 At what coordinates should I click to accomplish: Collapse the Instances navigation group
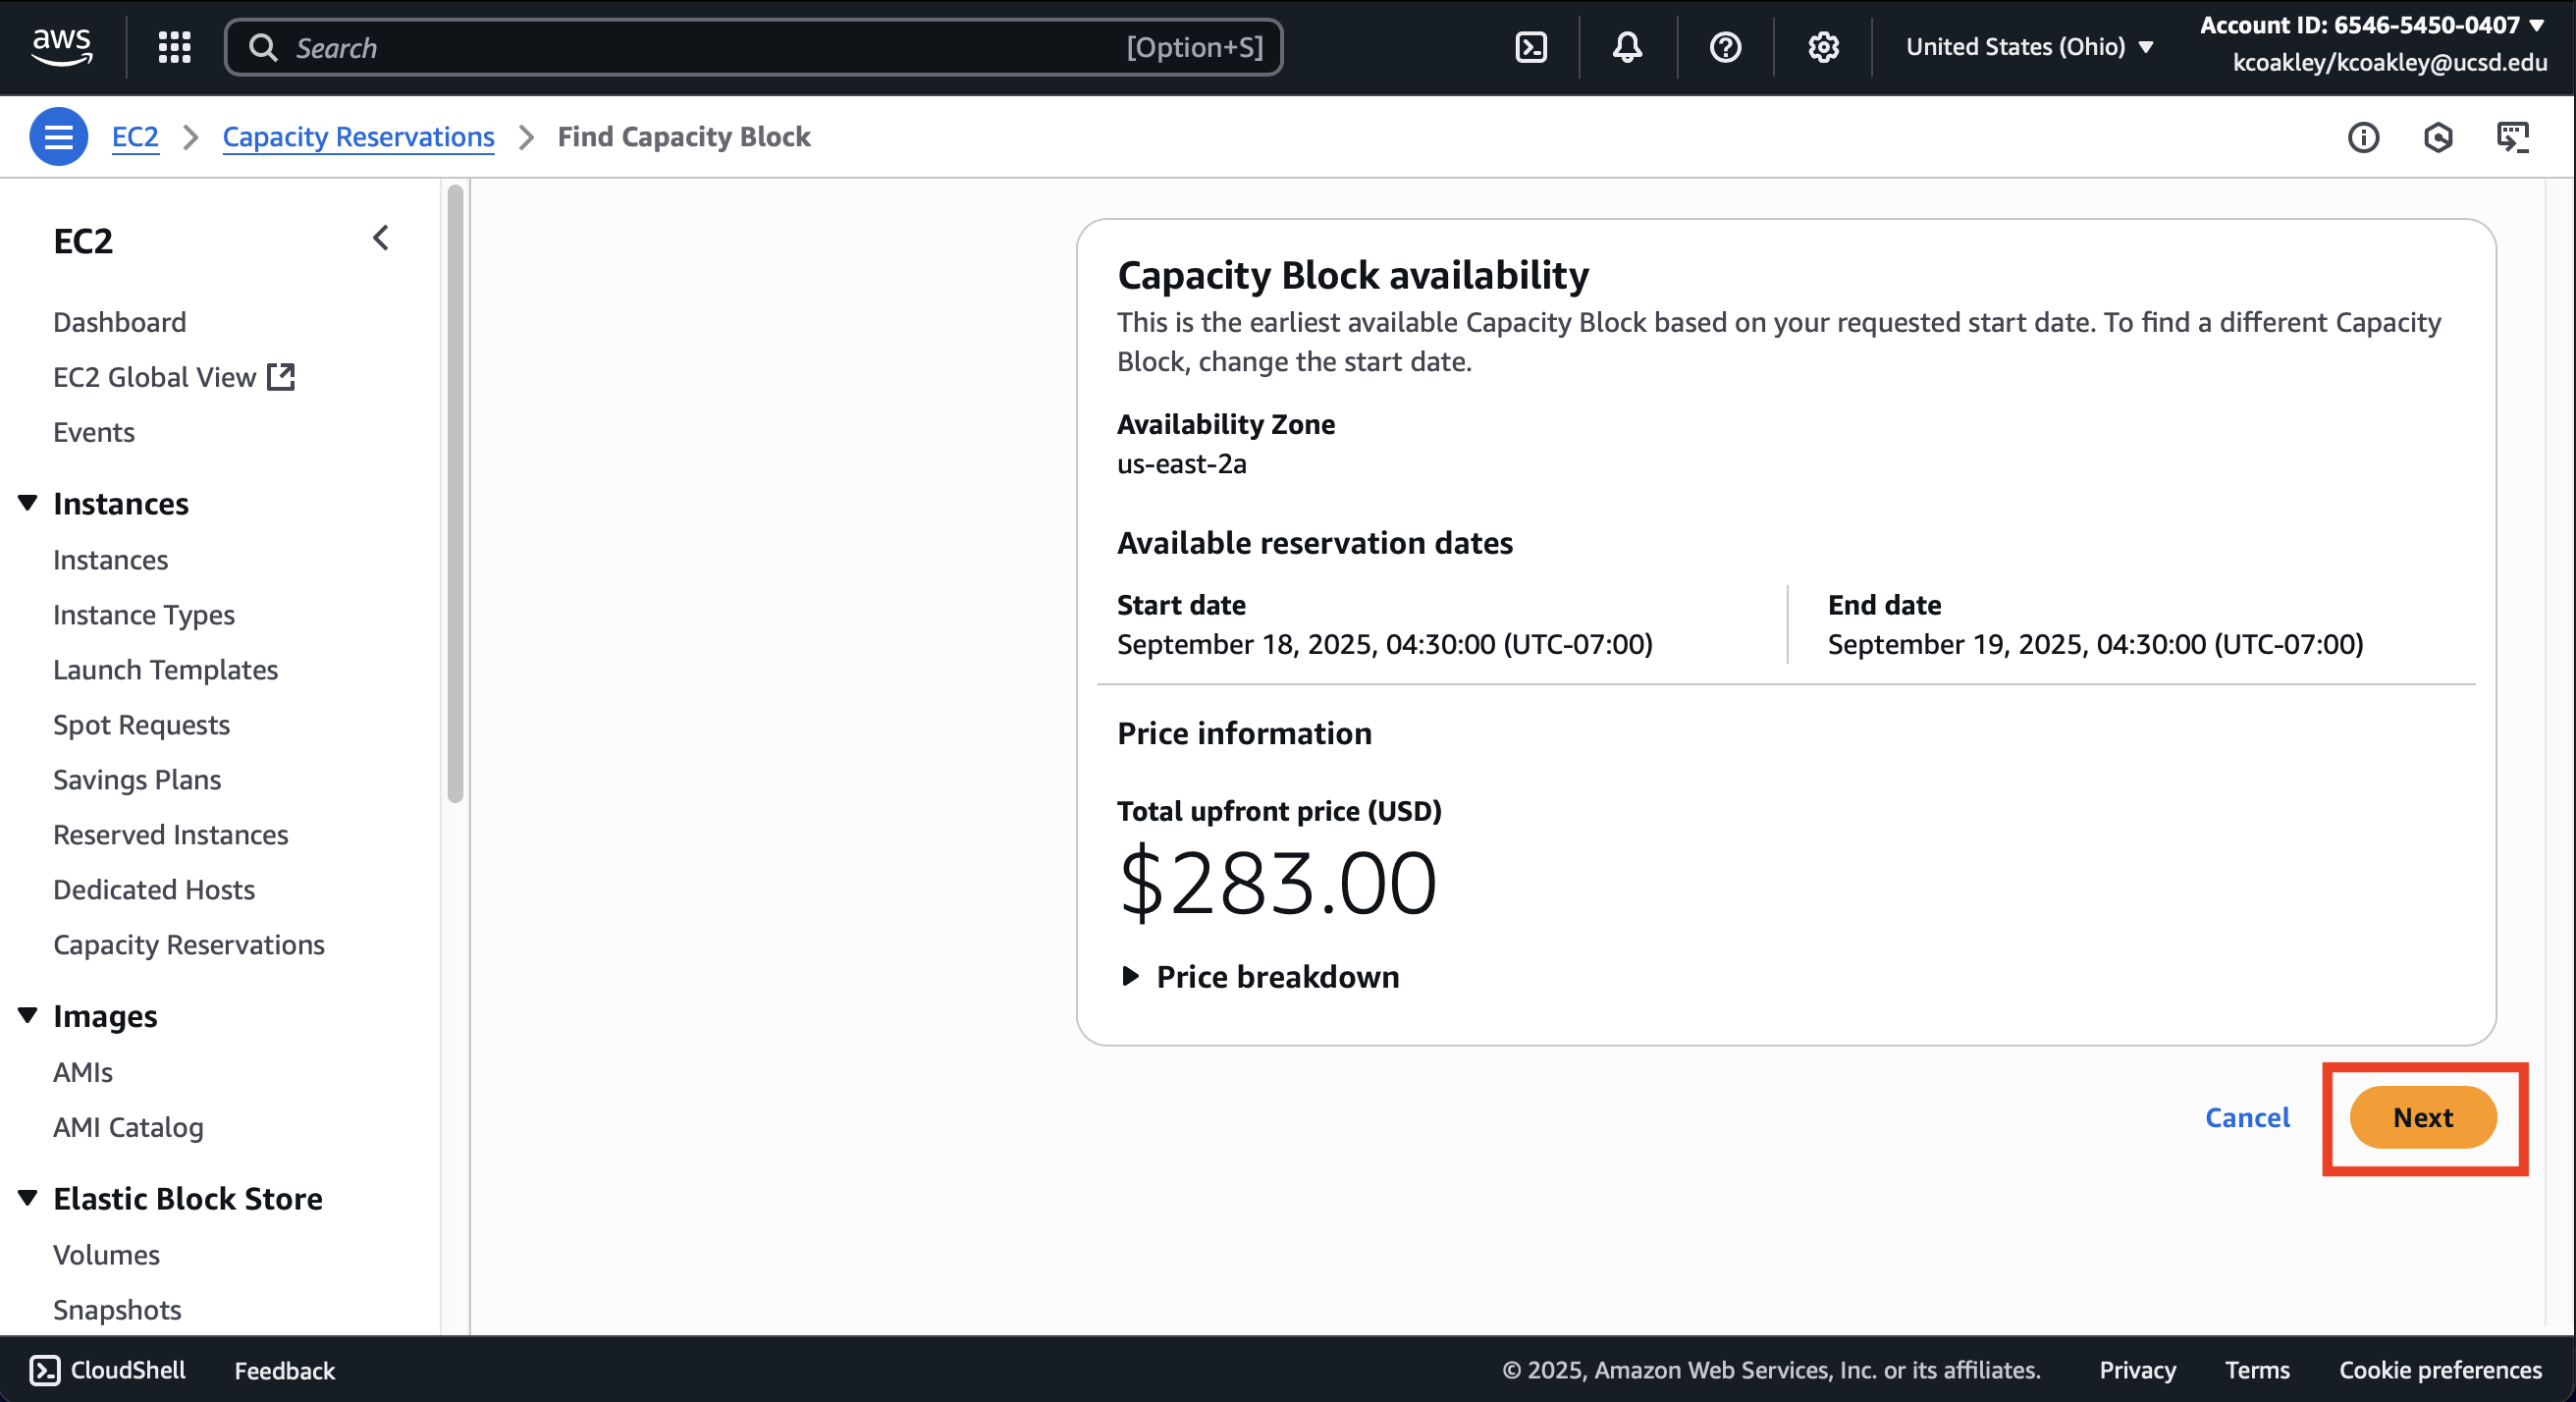(28, 503)
